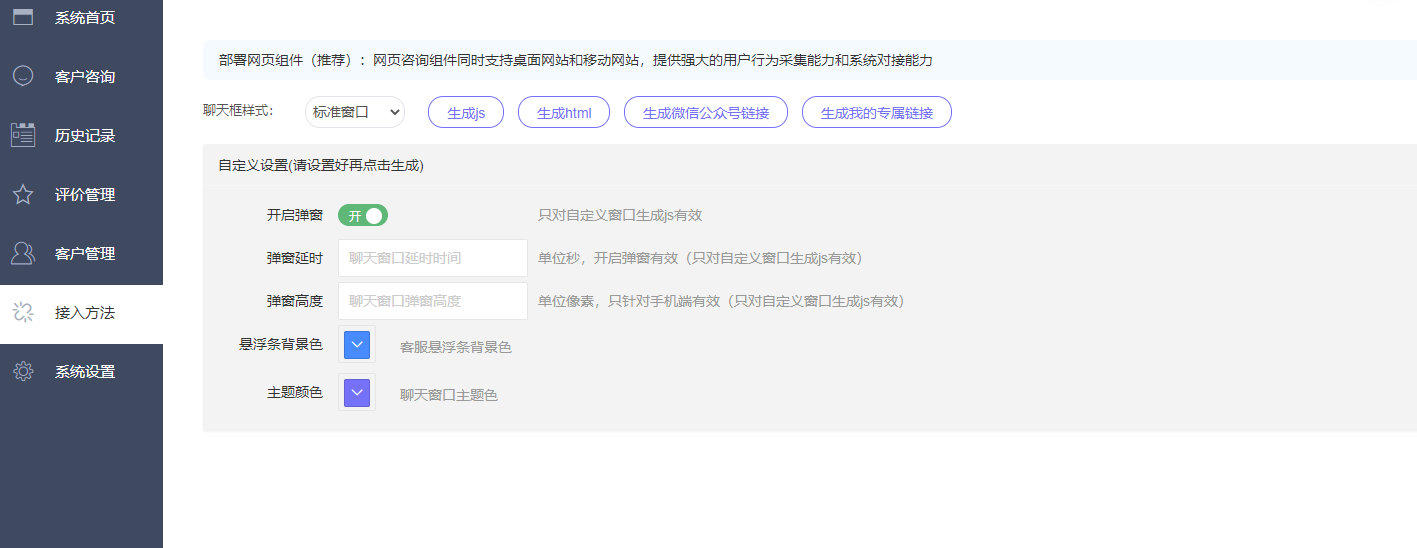Click 生成我的专属链接 button
The height and width of the screenshot is (548, 1417).
point(877,113)
